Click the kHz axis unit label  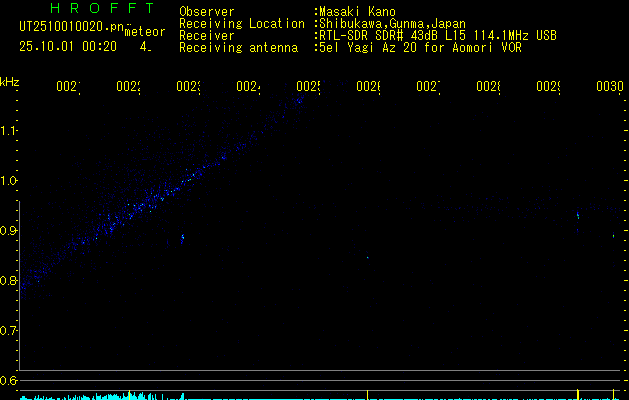tap(10, 82)
